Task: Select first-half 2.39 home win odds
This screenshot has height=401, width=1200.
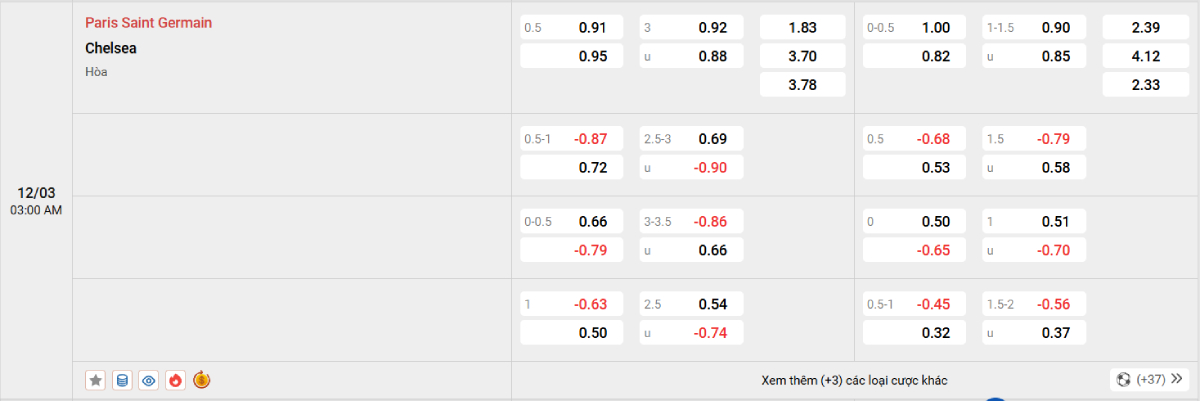Action: pos(1144,28)
